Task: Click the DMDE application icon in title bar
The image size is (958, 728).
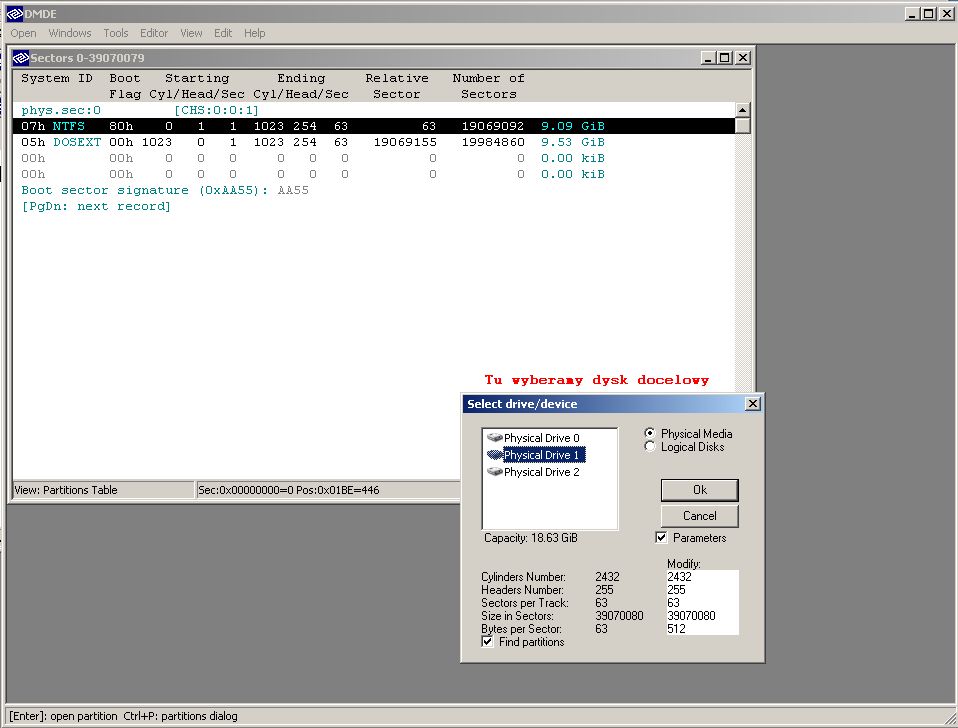Action: coord(15,13)
